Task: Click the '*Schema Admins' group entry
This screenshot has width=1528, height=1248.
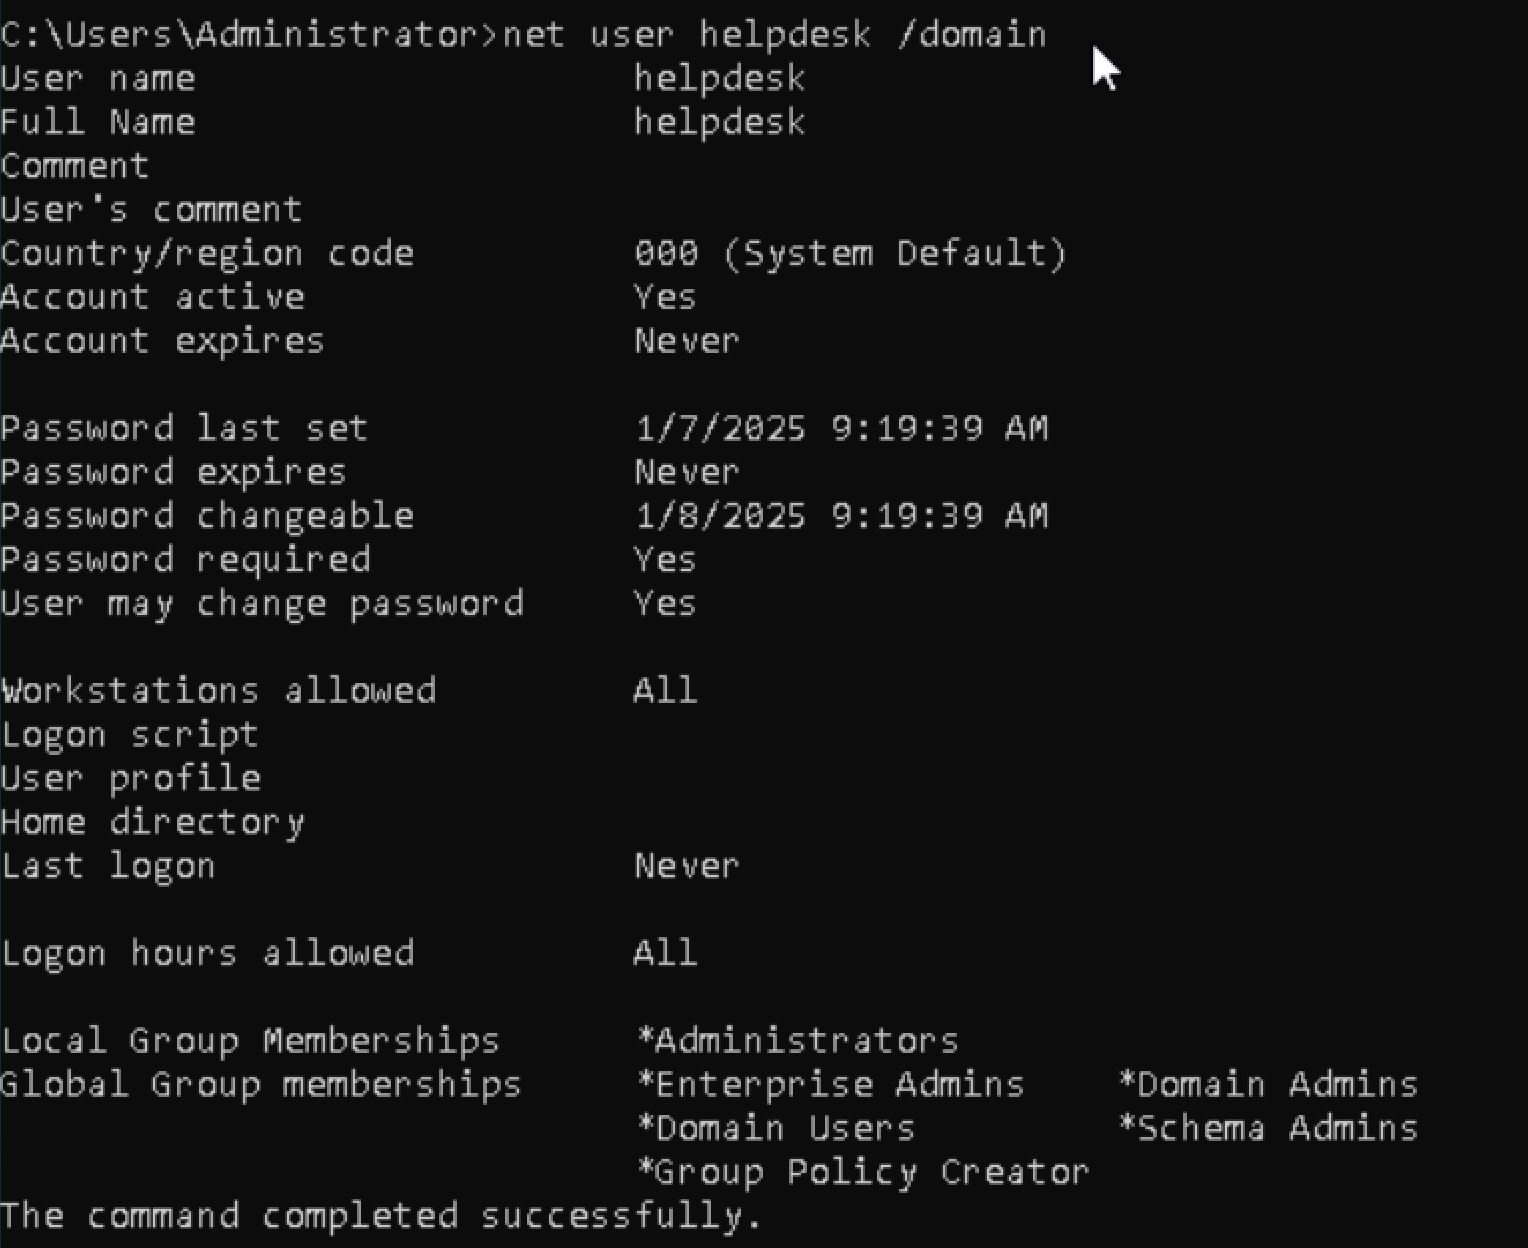Action: pos(1268,1129)
